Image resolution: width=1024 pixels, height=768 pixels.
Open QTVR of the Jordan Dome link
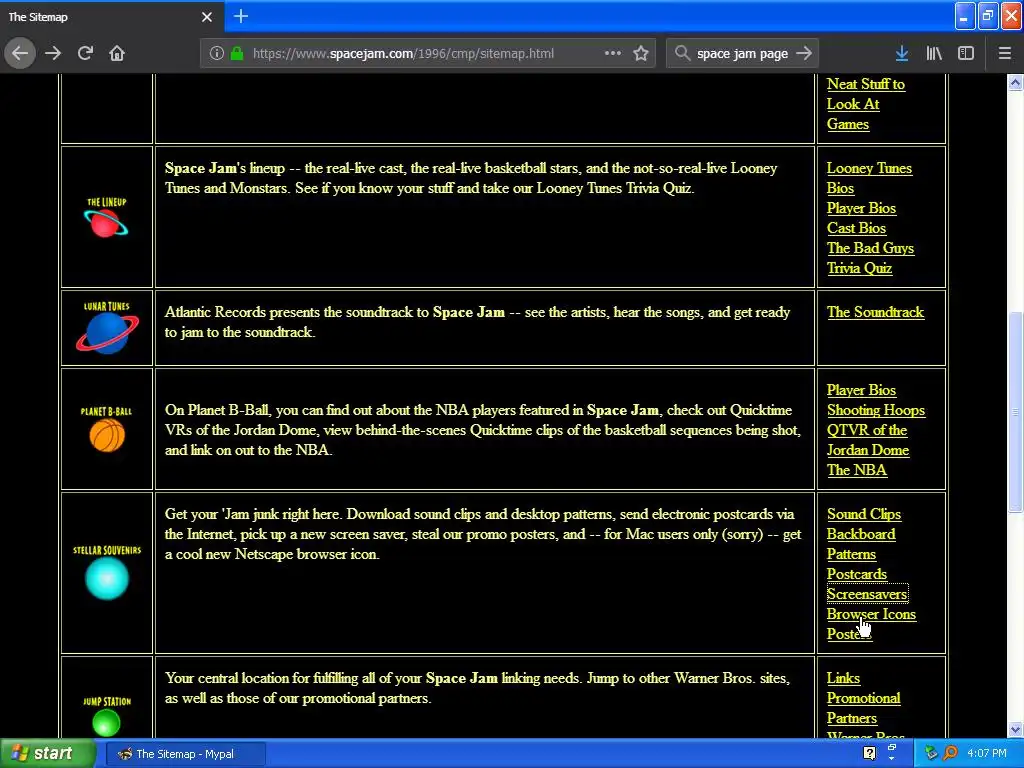click(x=867, y=440)
